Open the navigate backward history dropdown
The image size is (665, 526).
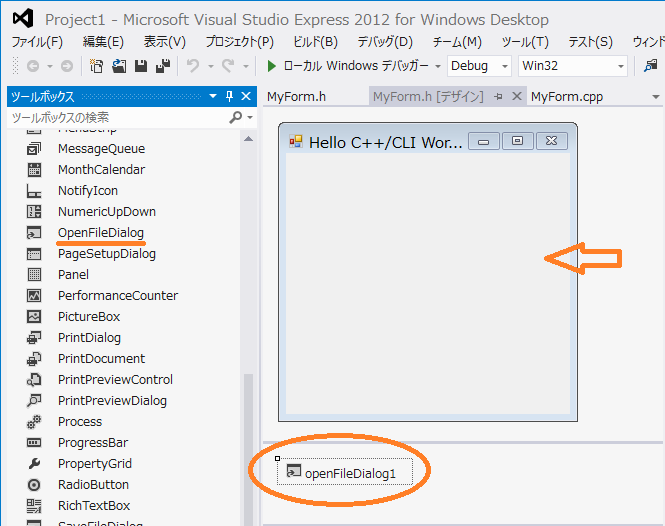[50, 66]
